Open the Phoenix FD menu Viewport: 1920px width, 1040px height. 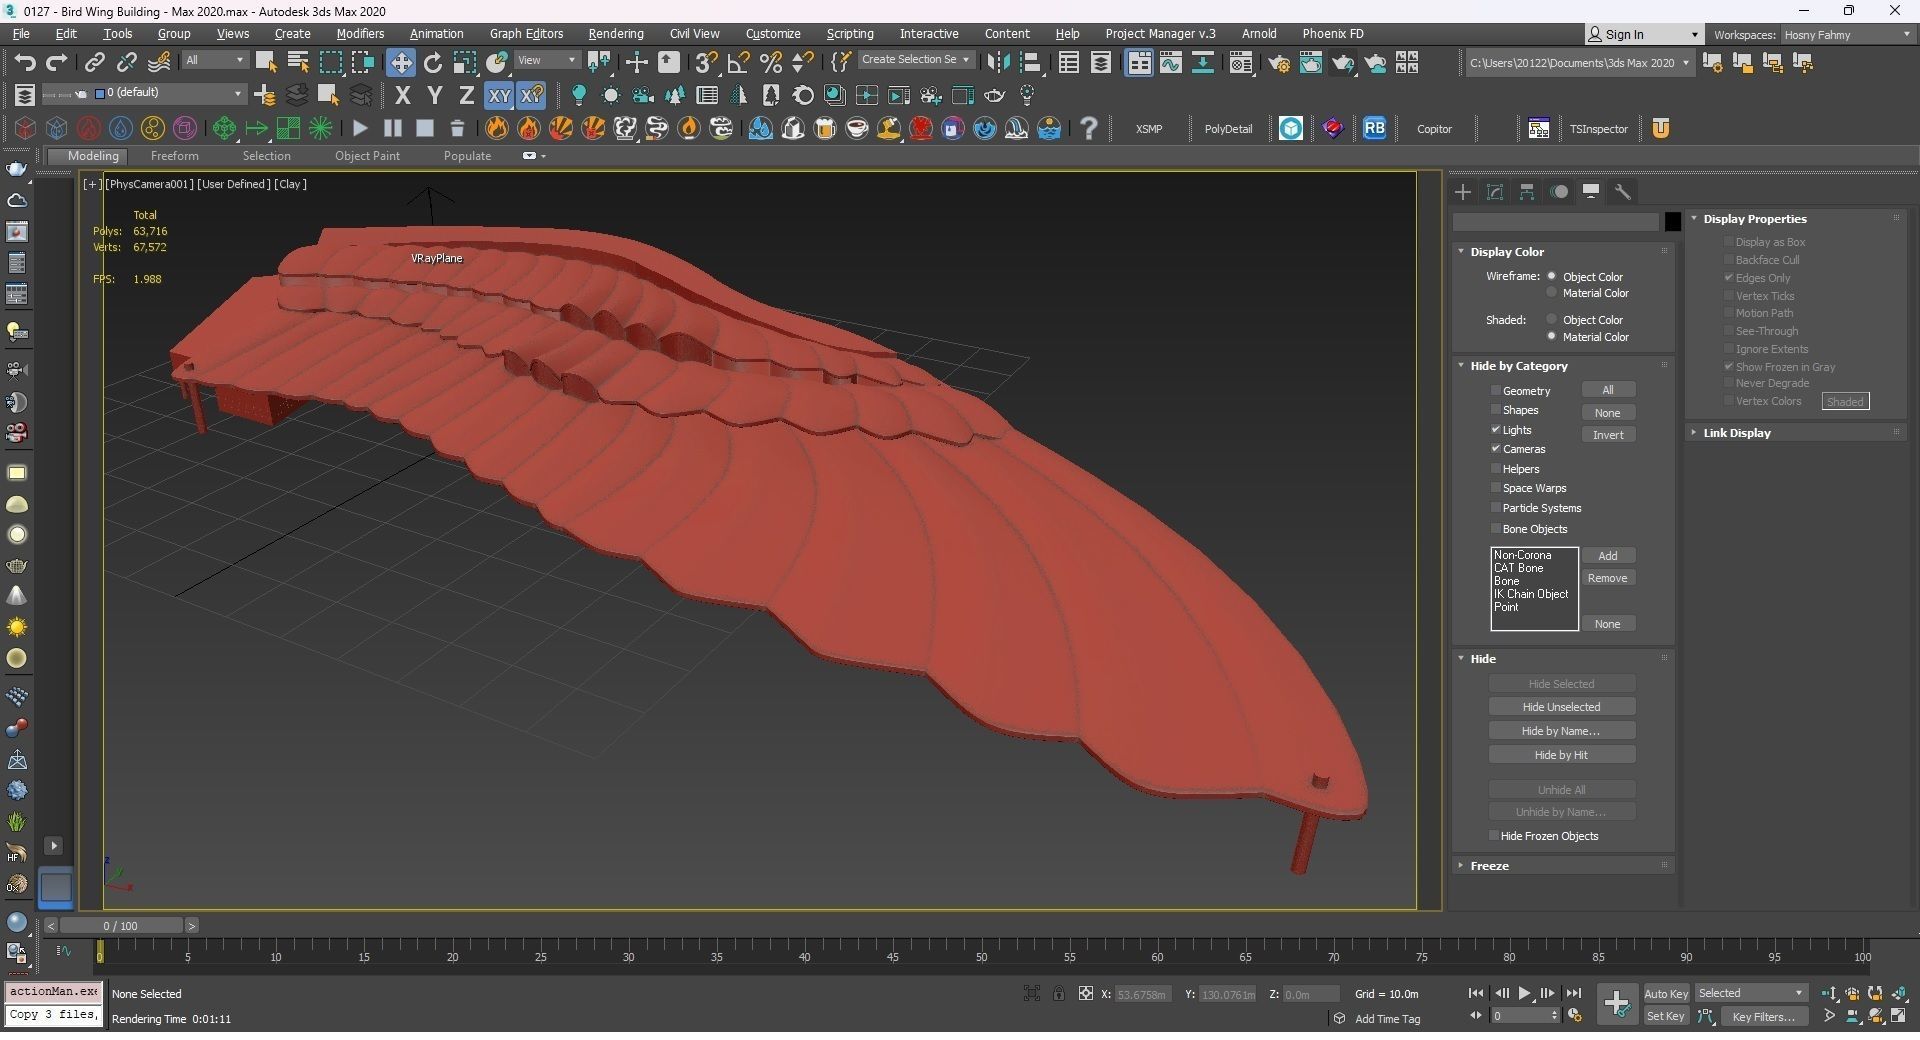click(1332, 33)
